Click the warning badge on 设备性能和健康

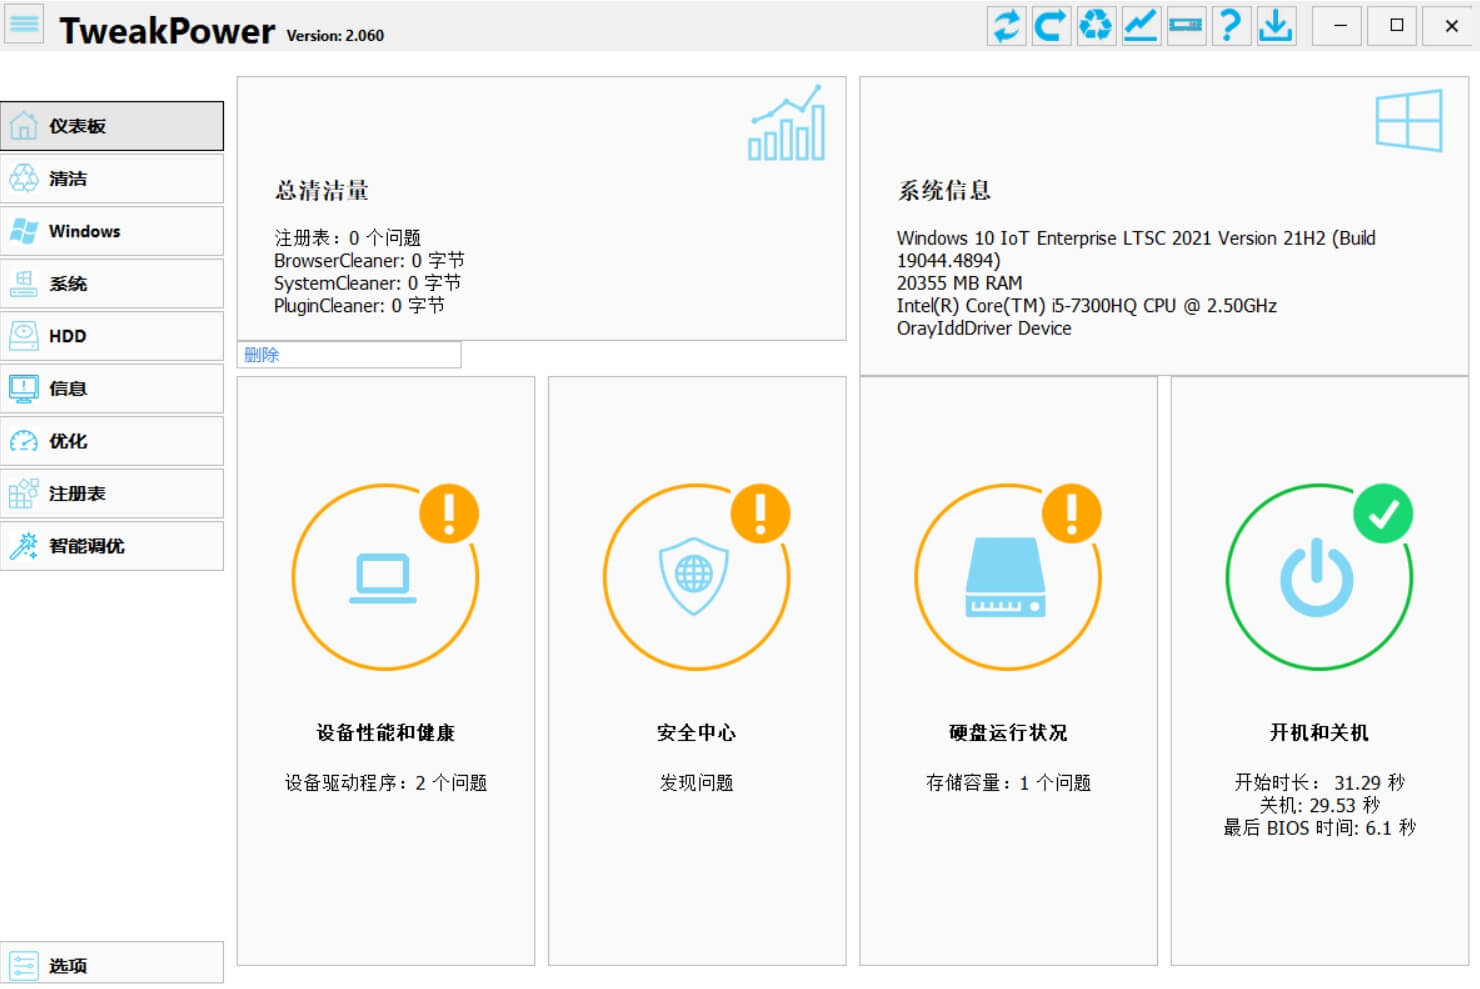click(x=449, y=513)
